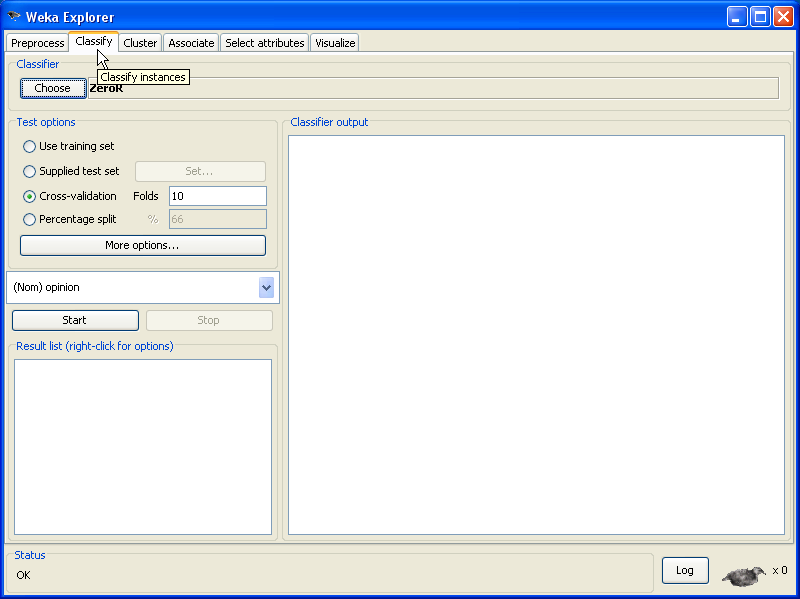Click the Weka Explorer title bar icon

coord(14,16)
